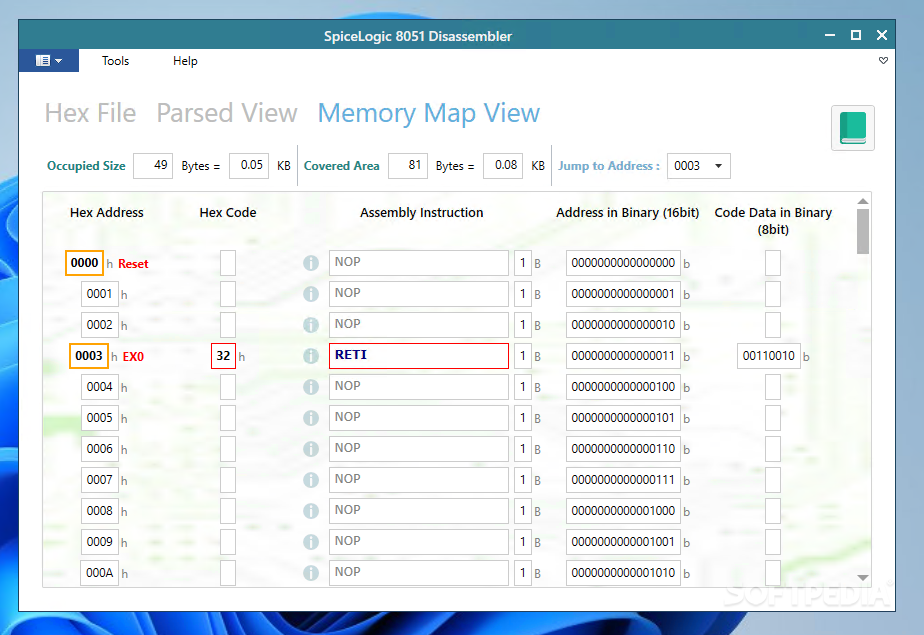Click the 0000 Reset hex address box

point(85,263)
